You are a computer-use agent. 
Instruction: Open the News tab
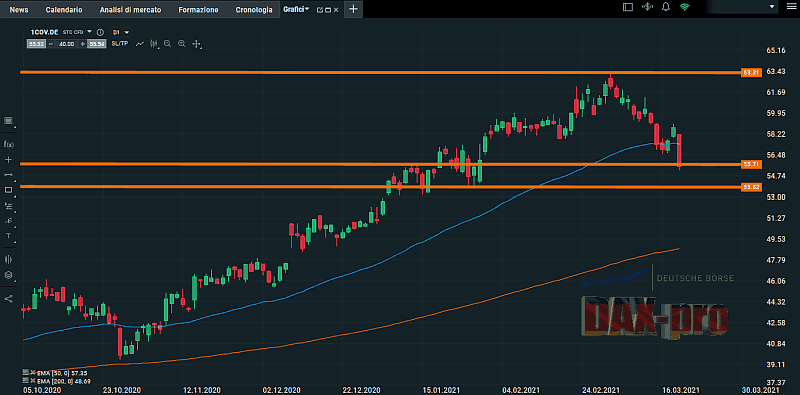tap(19, 10)
